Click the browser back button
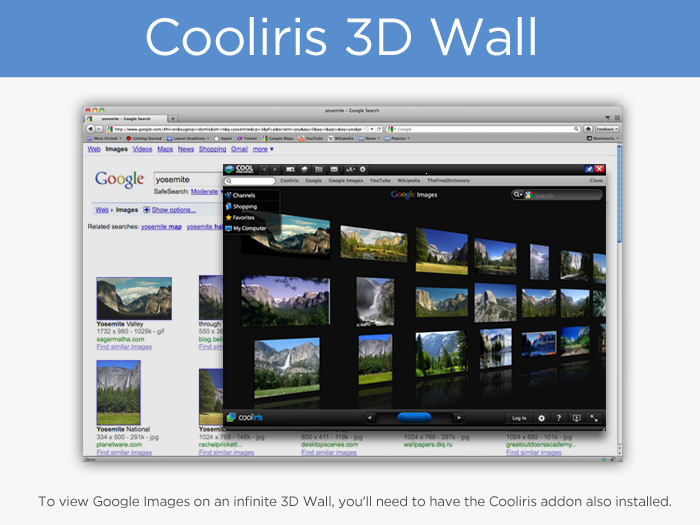This screenshot has width=700, height=525. pos(91,129)
